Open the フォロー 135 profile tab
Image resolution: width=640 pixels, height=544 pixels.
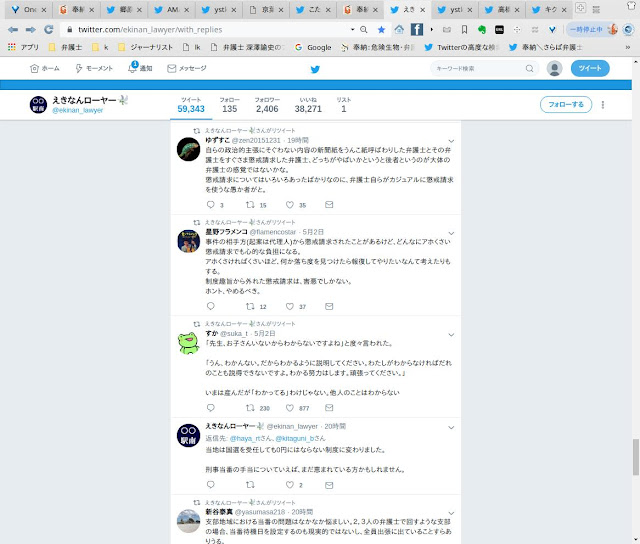(x=230, y=105)
